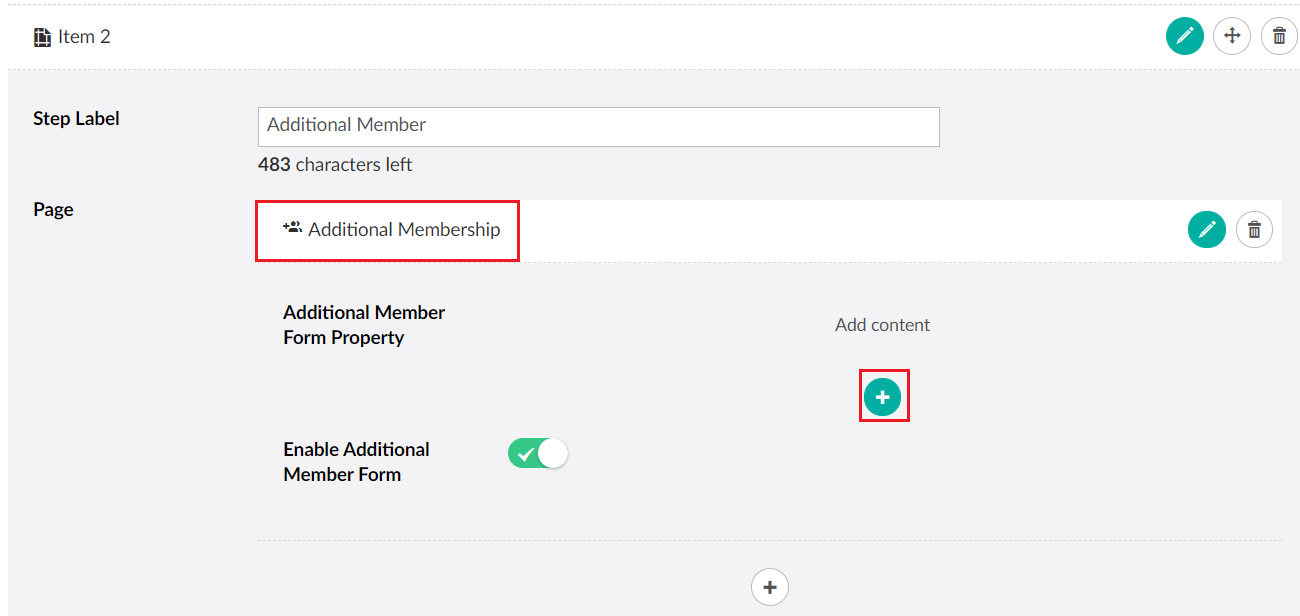Delete Item 2 using the trash icon
Viewport: 1300px width, 616px height.
click(1279, 37)
